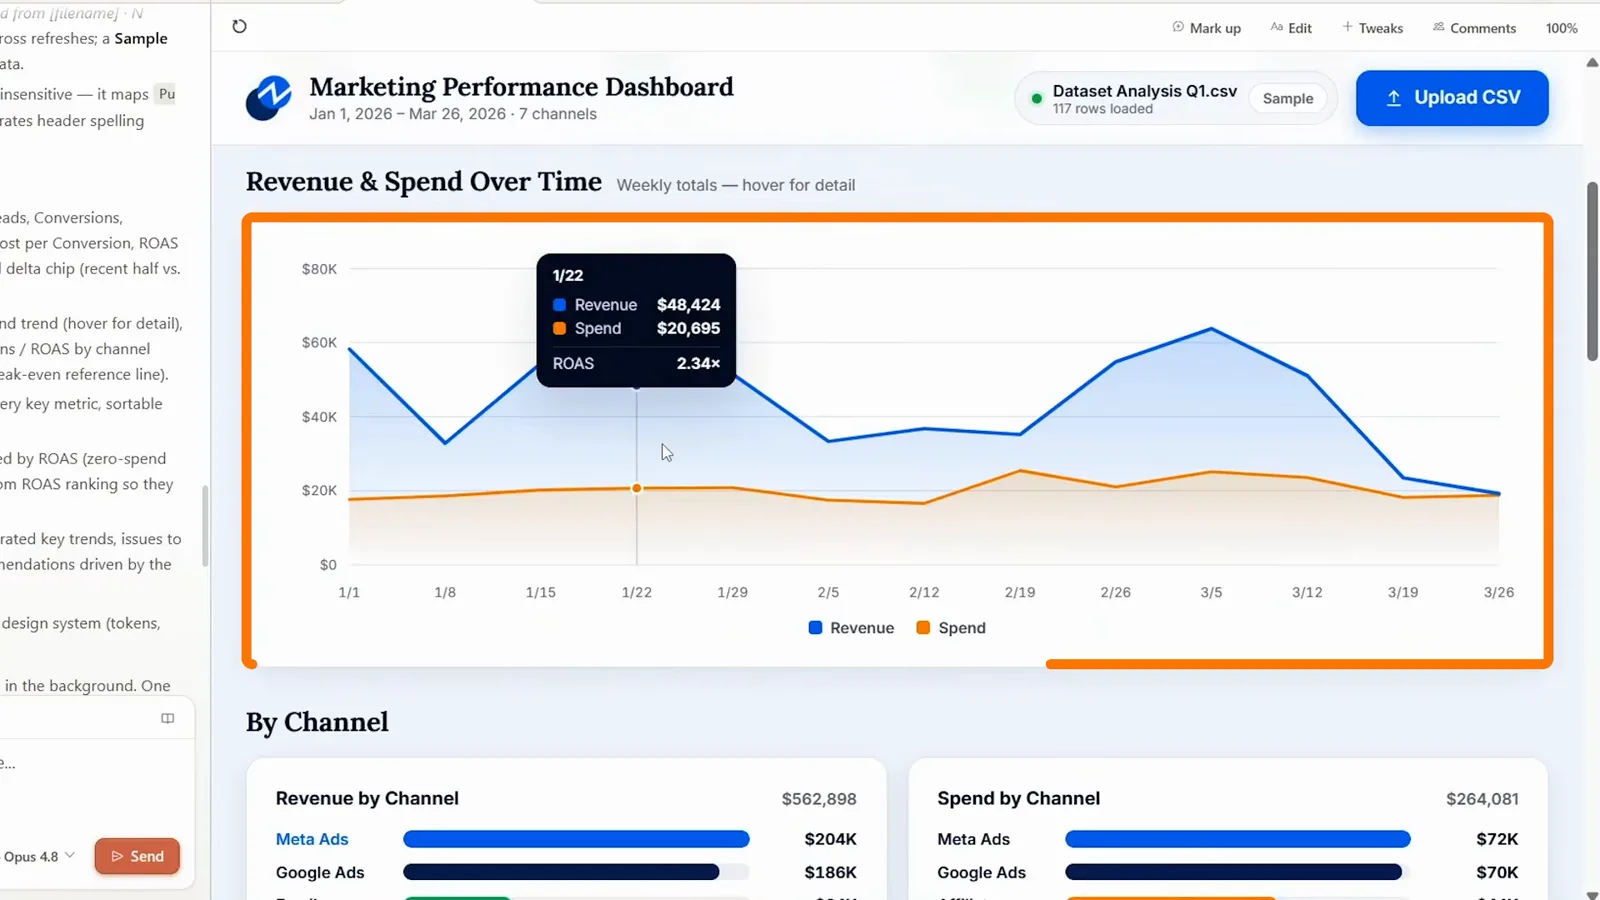Open the Comments panel
The image size is (1600, 900).
(1474, 28)
